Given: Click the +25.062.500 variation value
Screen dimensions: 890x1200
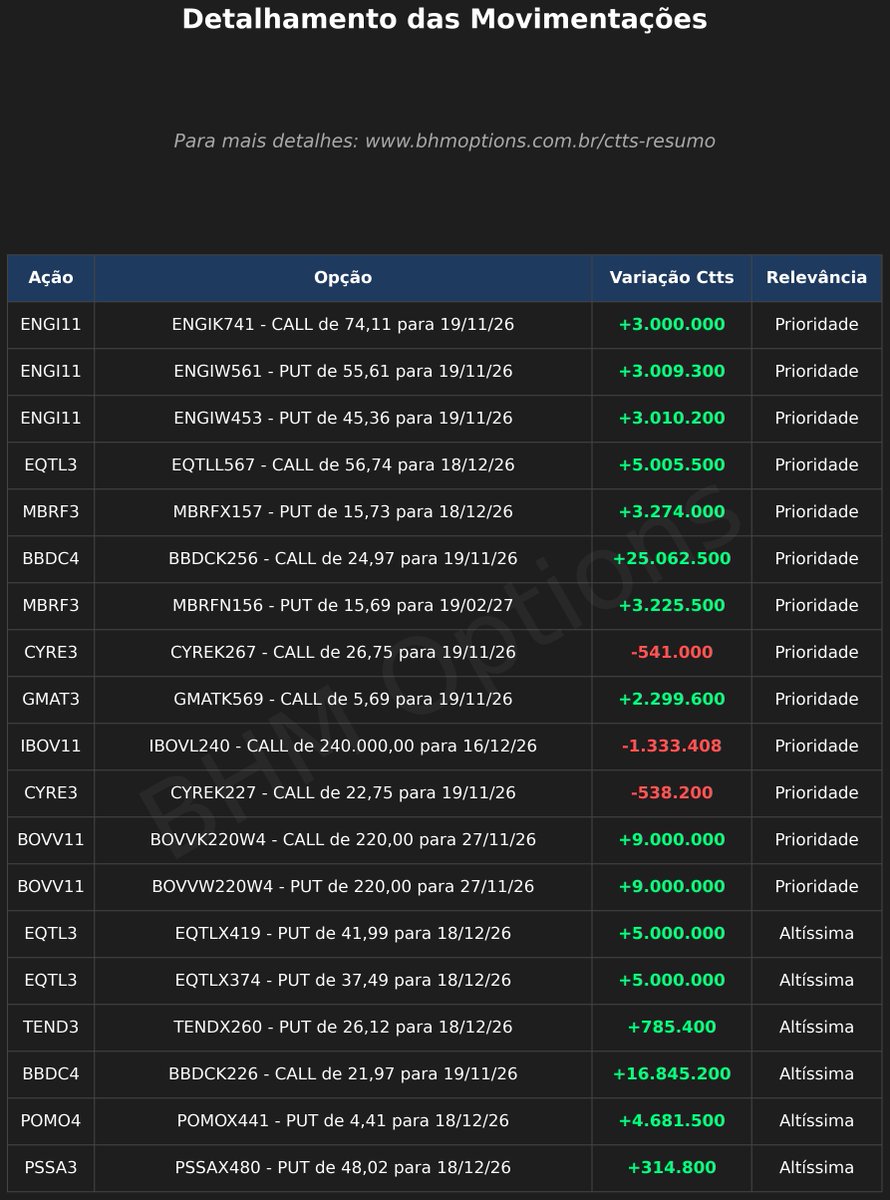Looking at the screenshot, I should (x=672, y=559).
